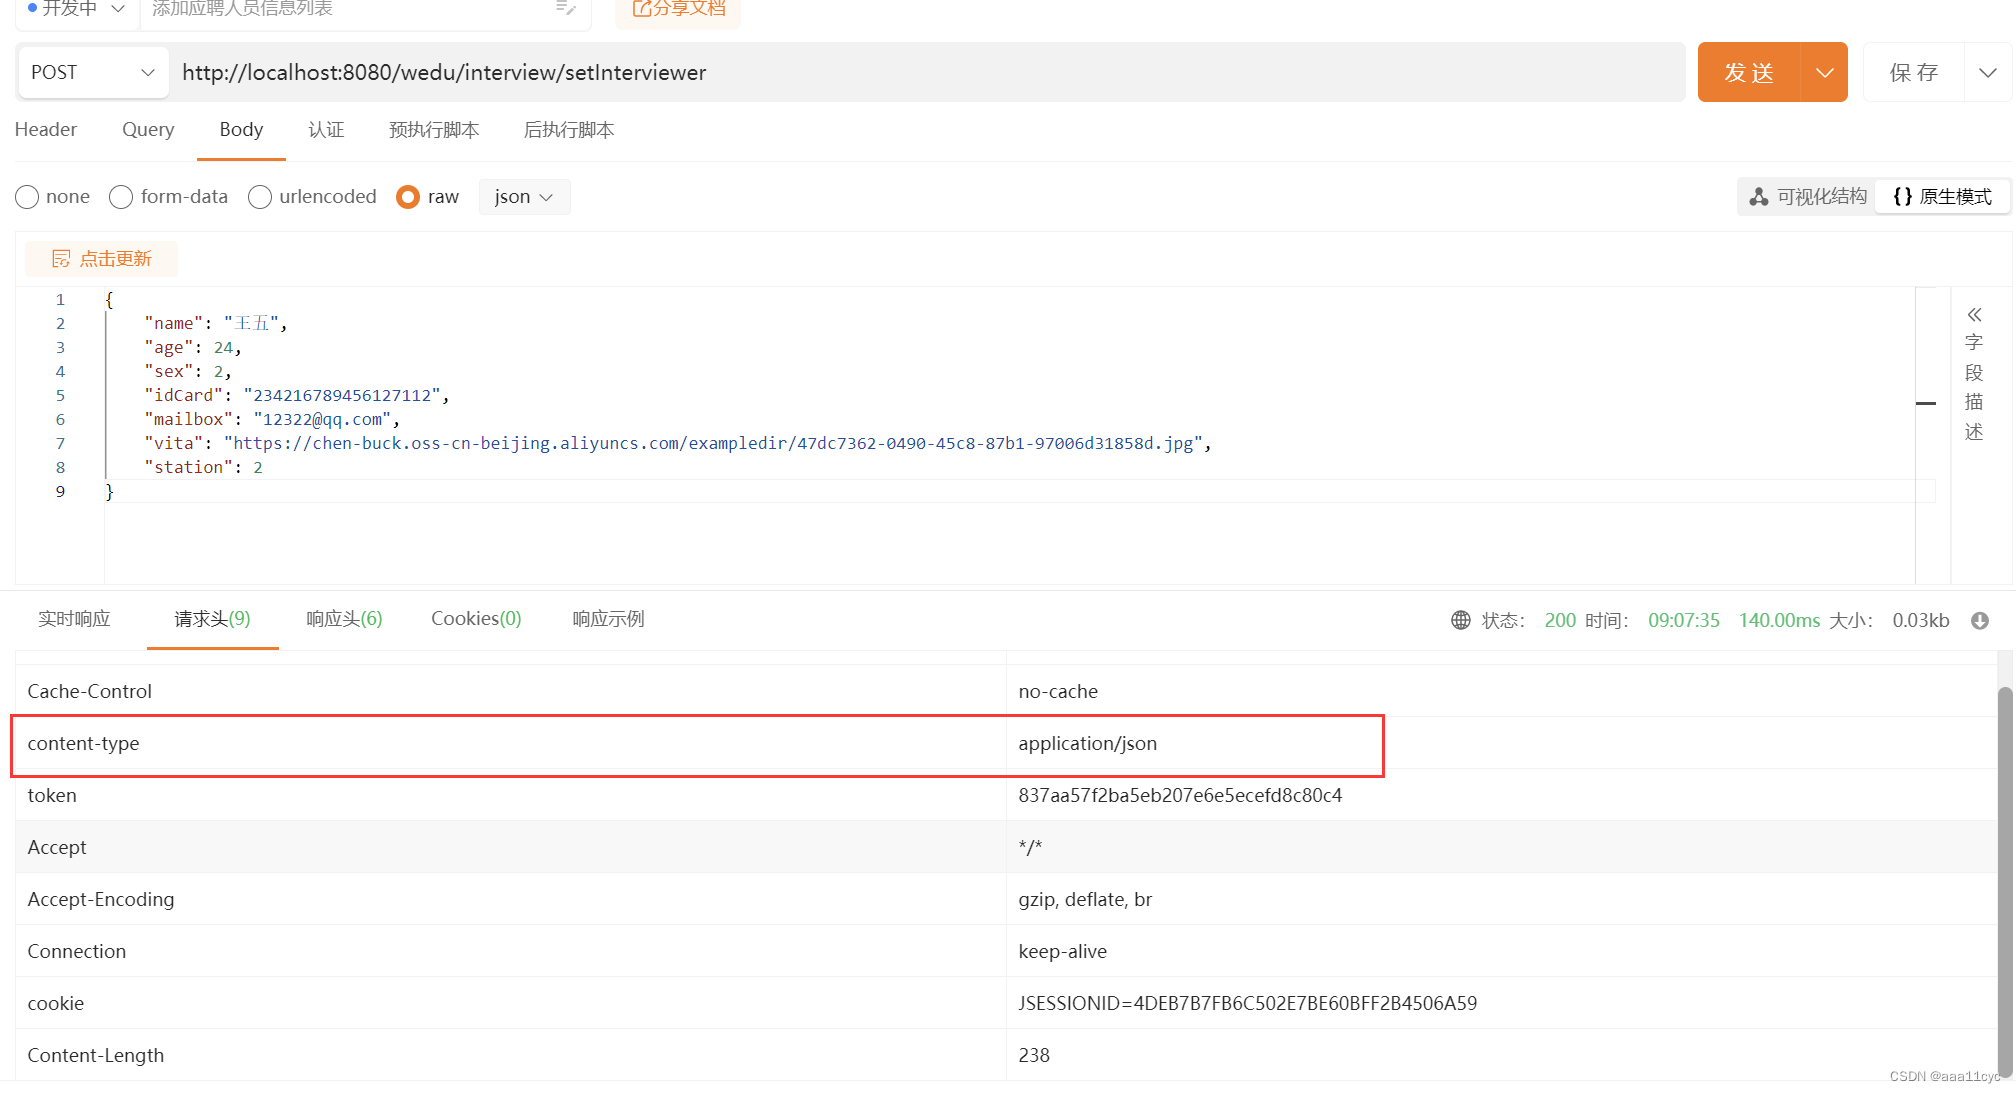
Task: Click the raw mode braces icon
Action: pos(1902,197)
